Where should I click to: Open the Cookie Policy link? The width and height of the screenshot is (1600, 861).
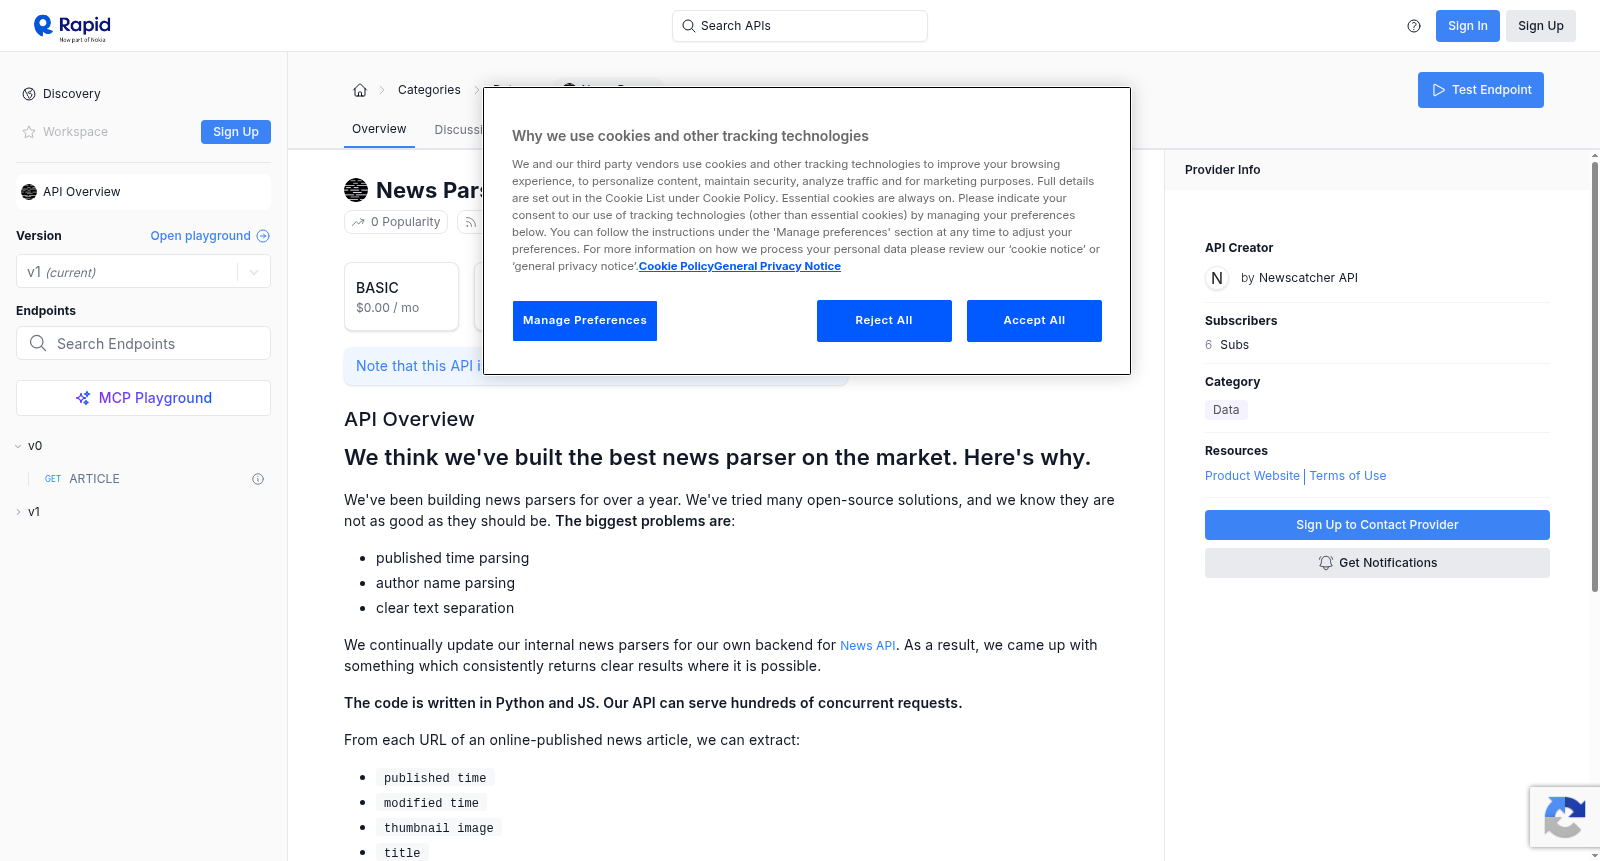tap(676, 266)
